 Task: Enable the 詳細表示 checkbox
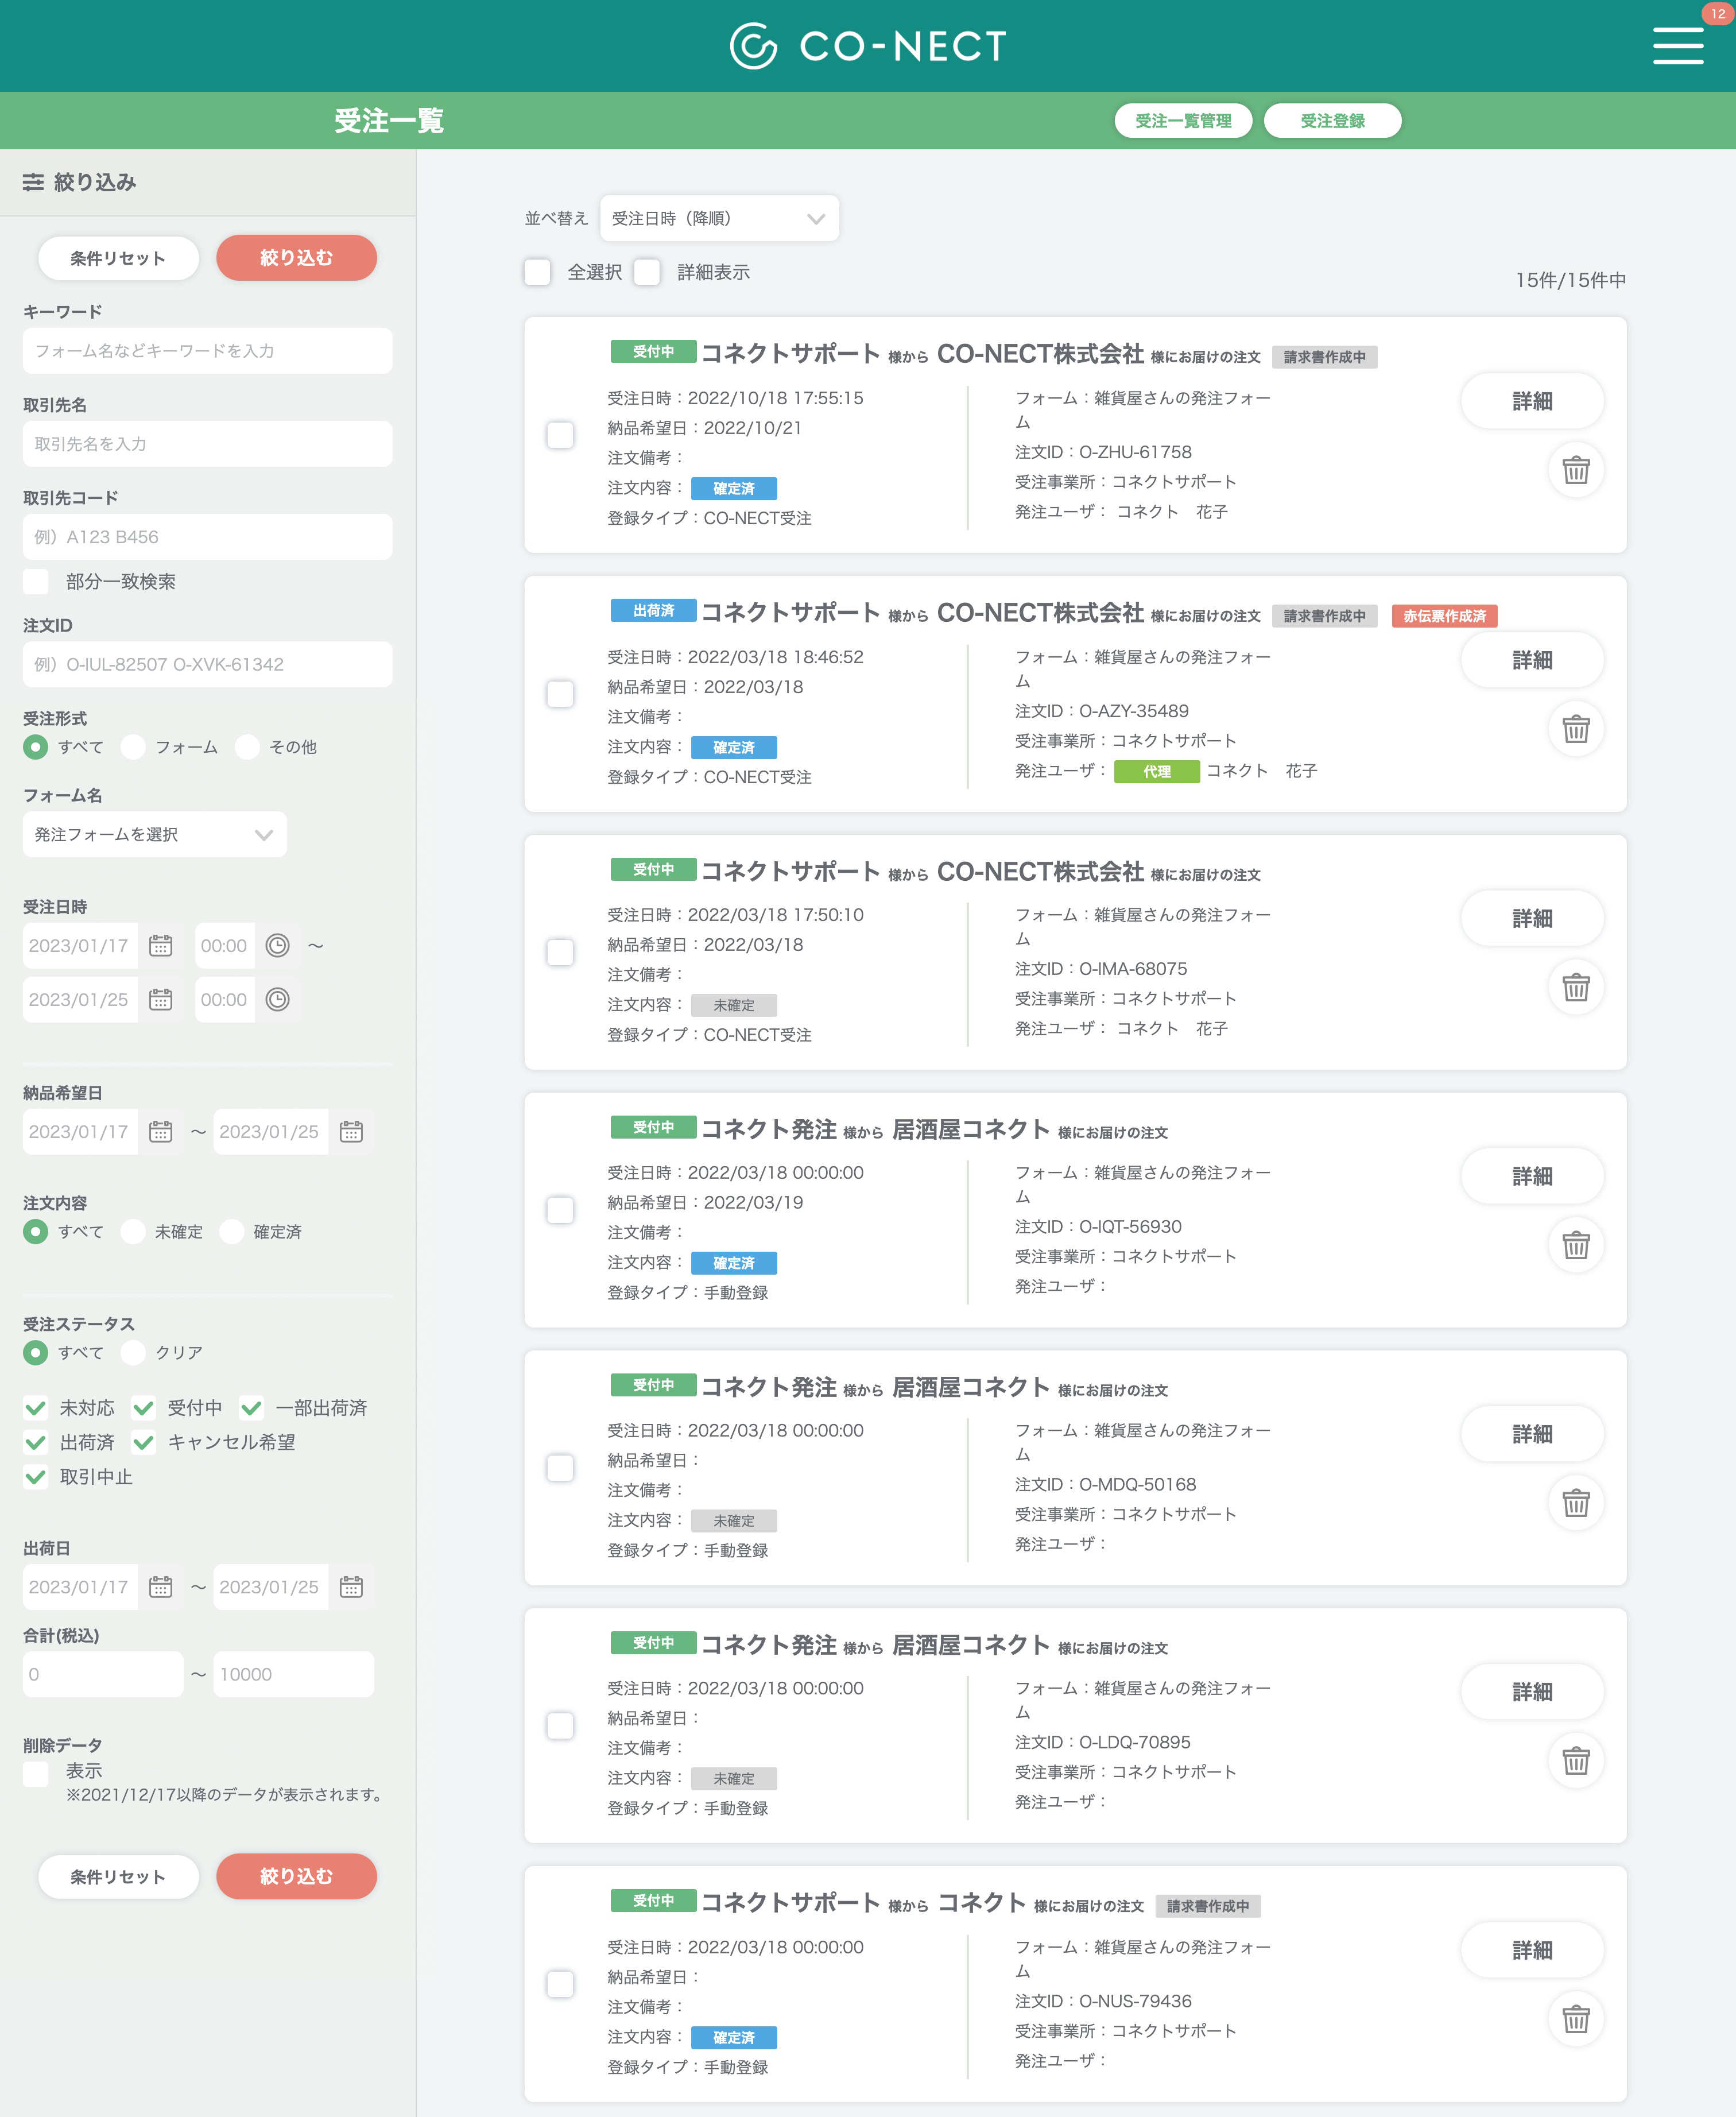[647, 272]
